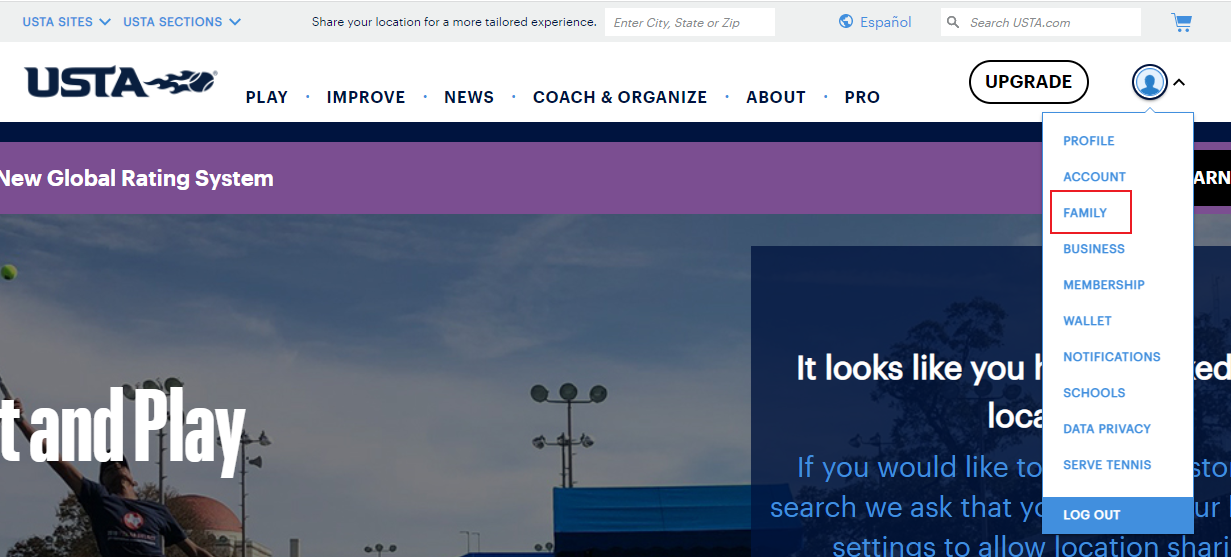The image size is (1231, 557).
Task: Select Membership in account menu
Action: click(x=1104, y=285)
